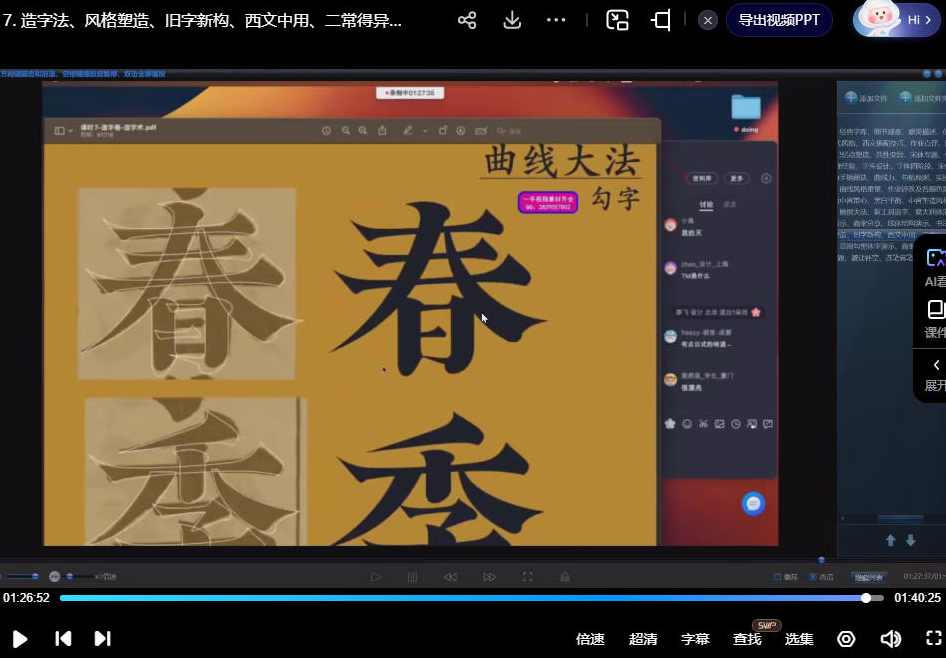Click the 导出视频PPT button
946x658 pixels.
pyautogui.click(x=779, y=19)
